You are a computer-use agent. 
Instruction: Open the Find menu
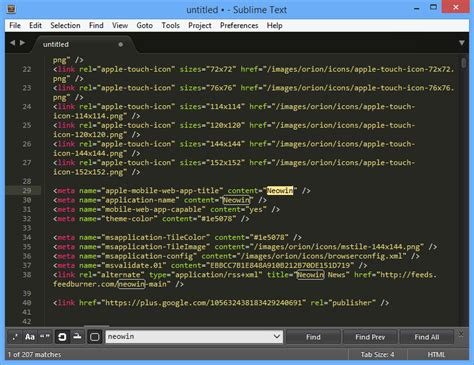tap(96, 26)
